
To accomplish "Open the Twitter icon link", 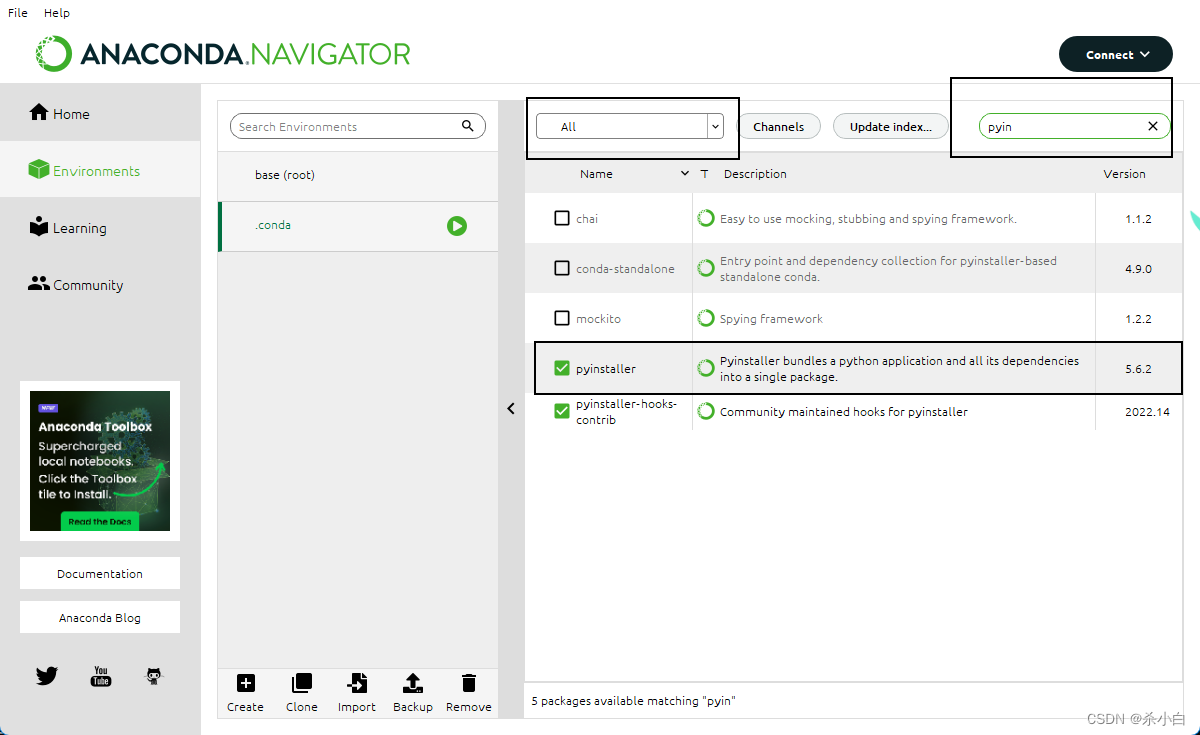I will [x=47, y=676].
